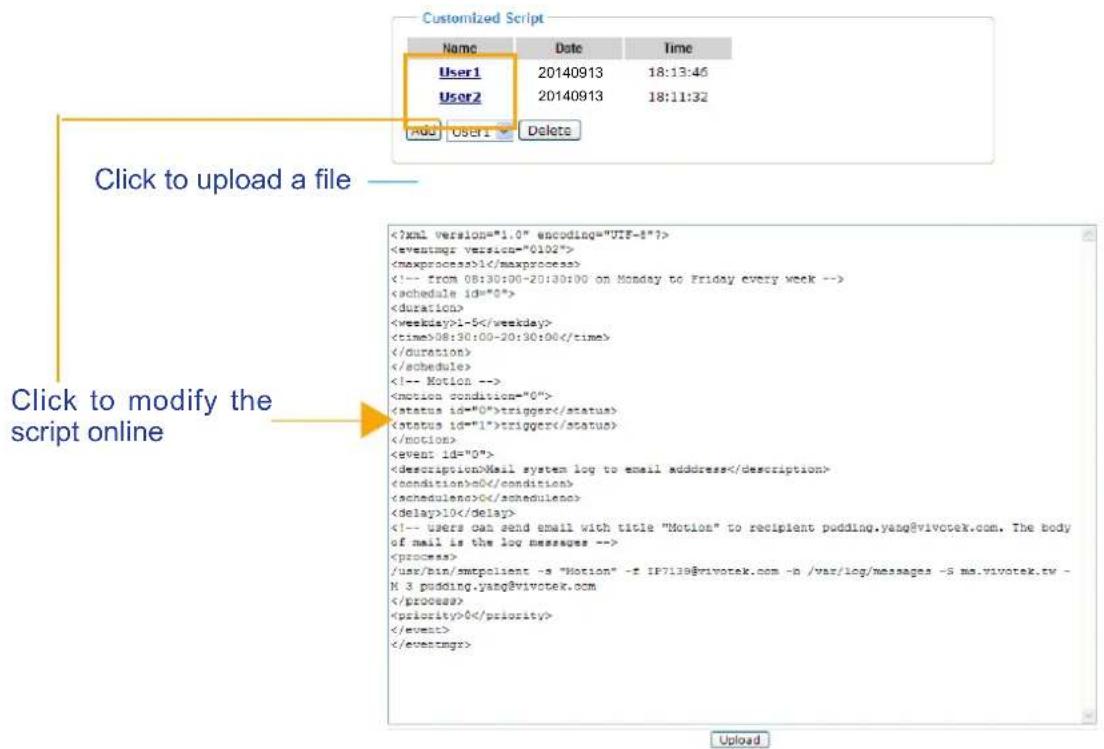Click the <weekday>1-5</weekday> line
The width and height of the screenshot is (1104, 749).
click(x=471, y=322)
